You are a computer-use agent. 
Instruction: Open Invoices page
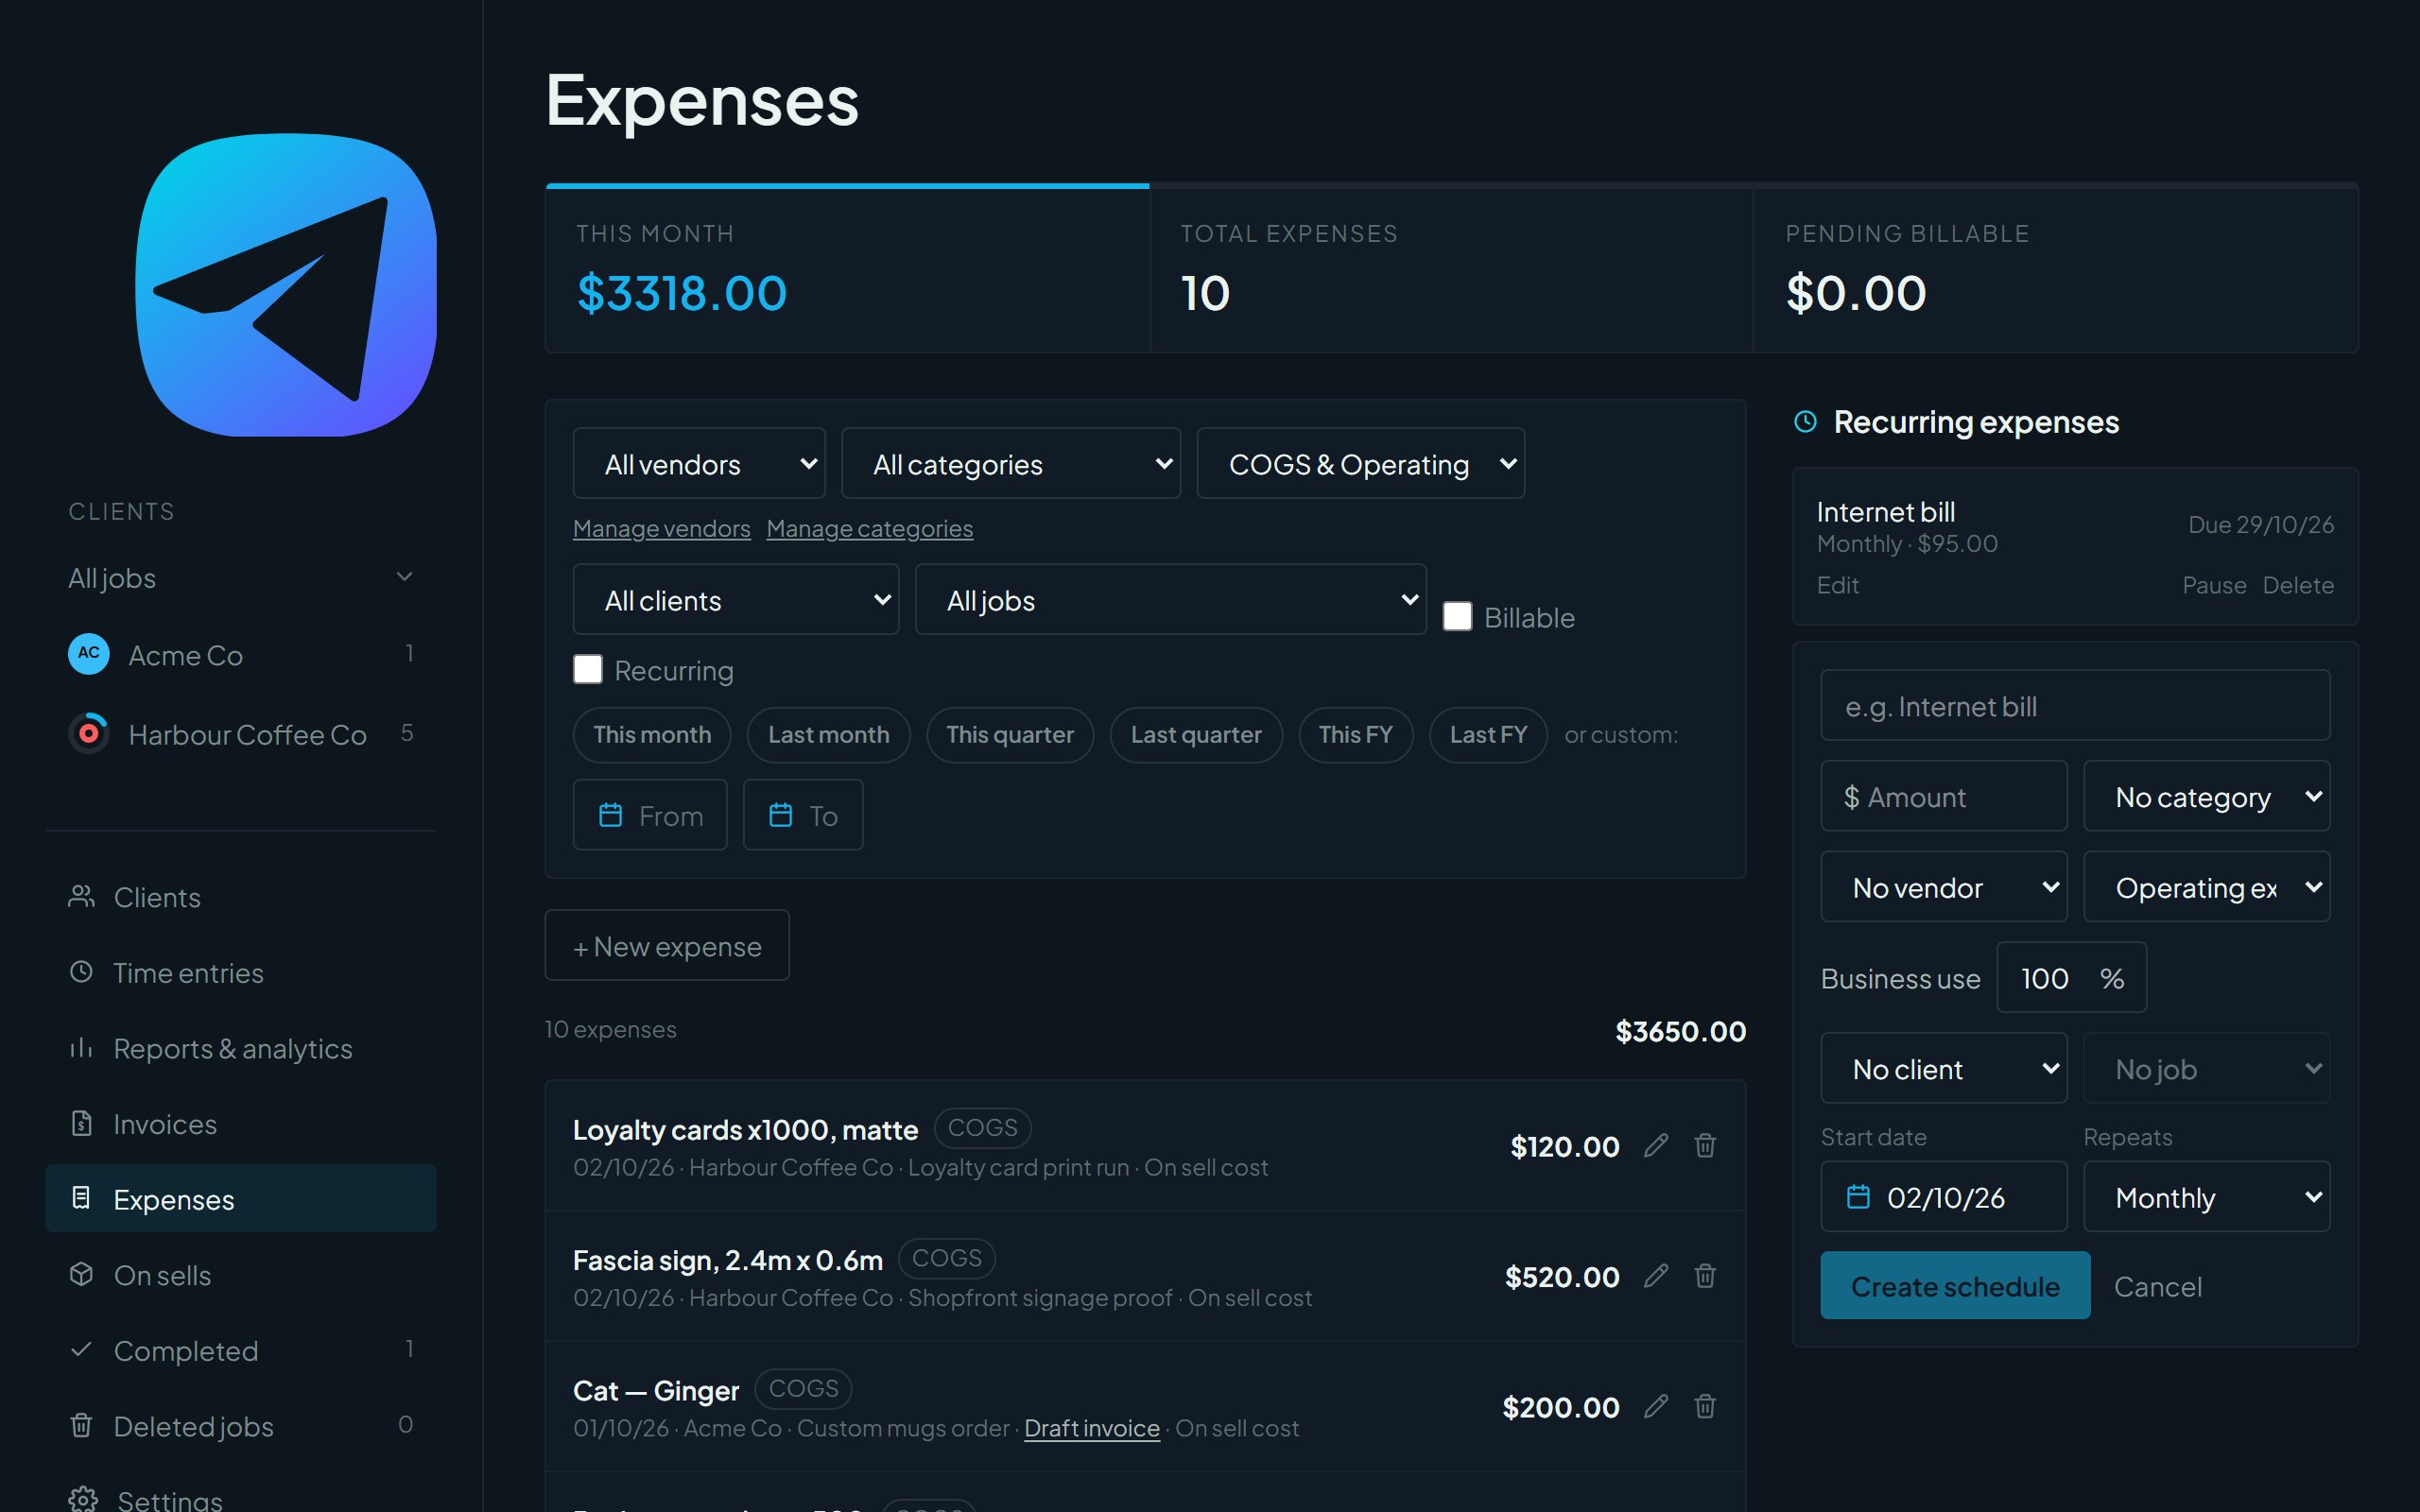(x=241, y=1124)
